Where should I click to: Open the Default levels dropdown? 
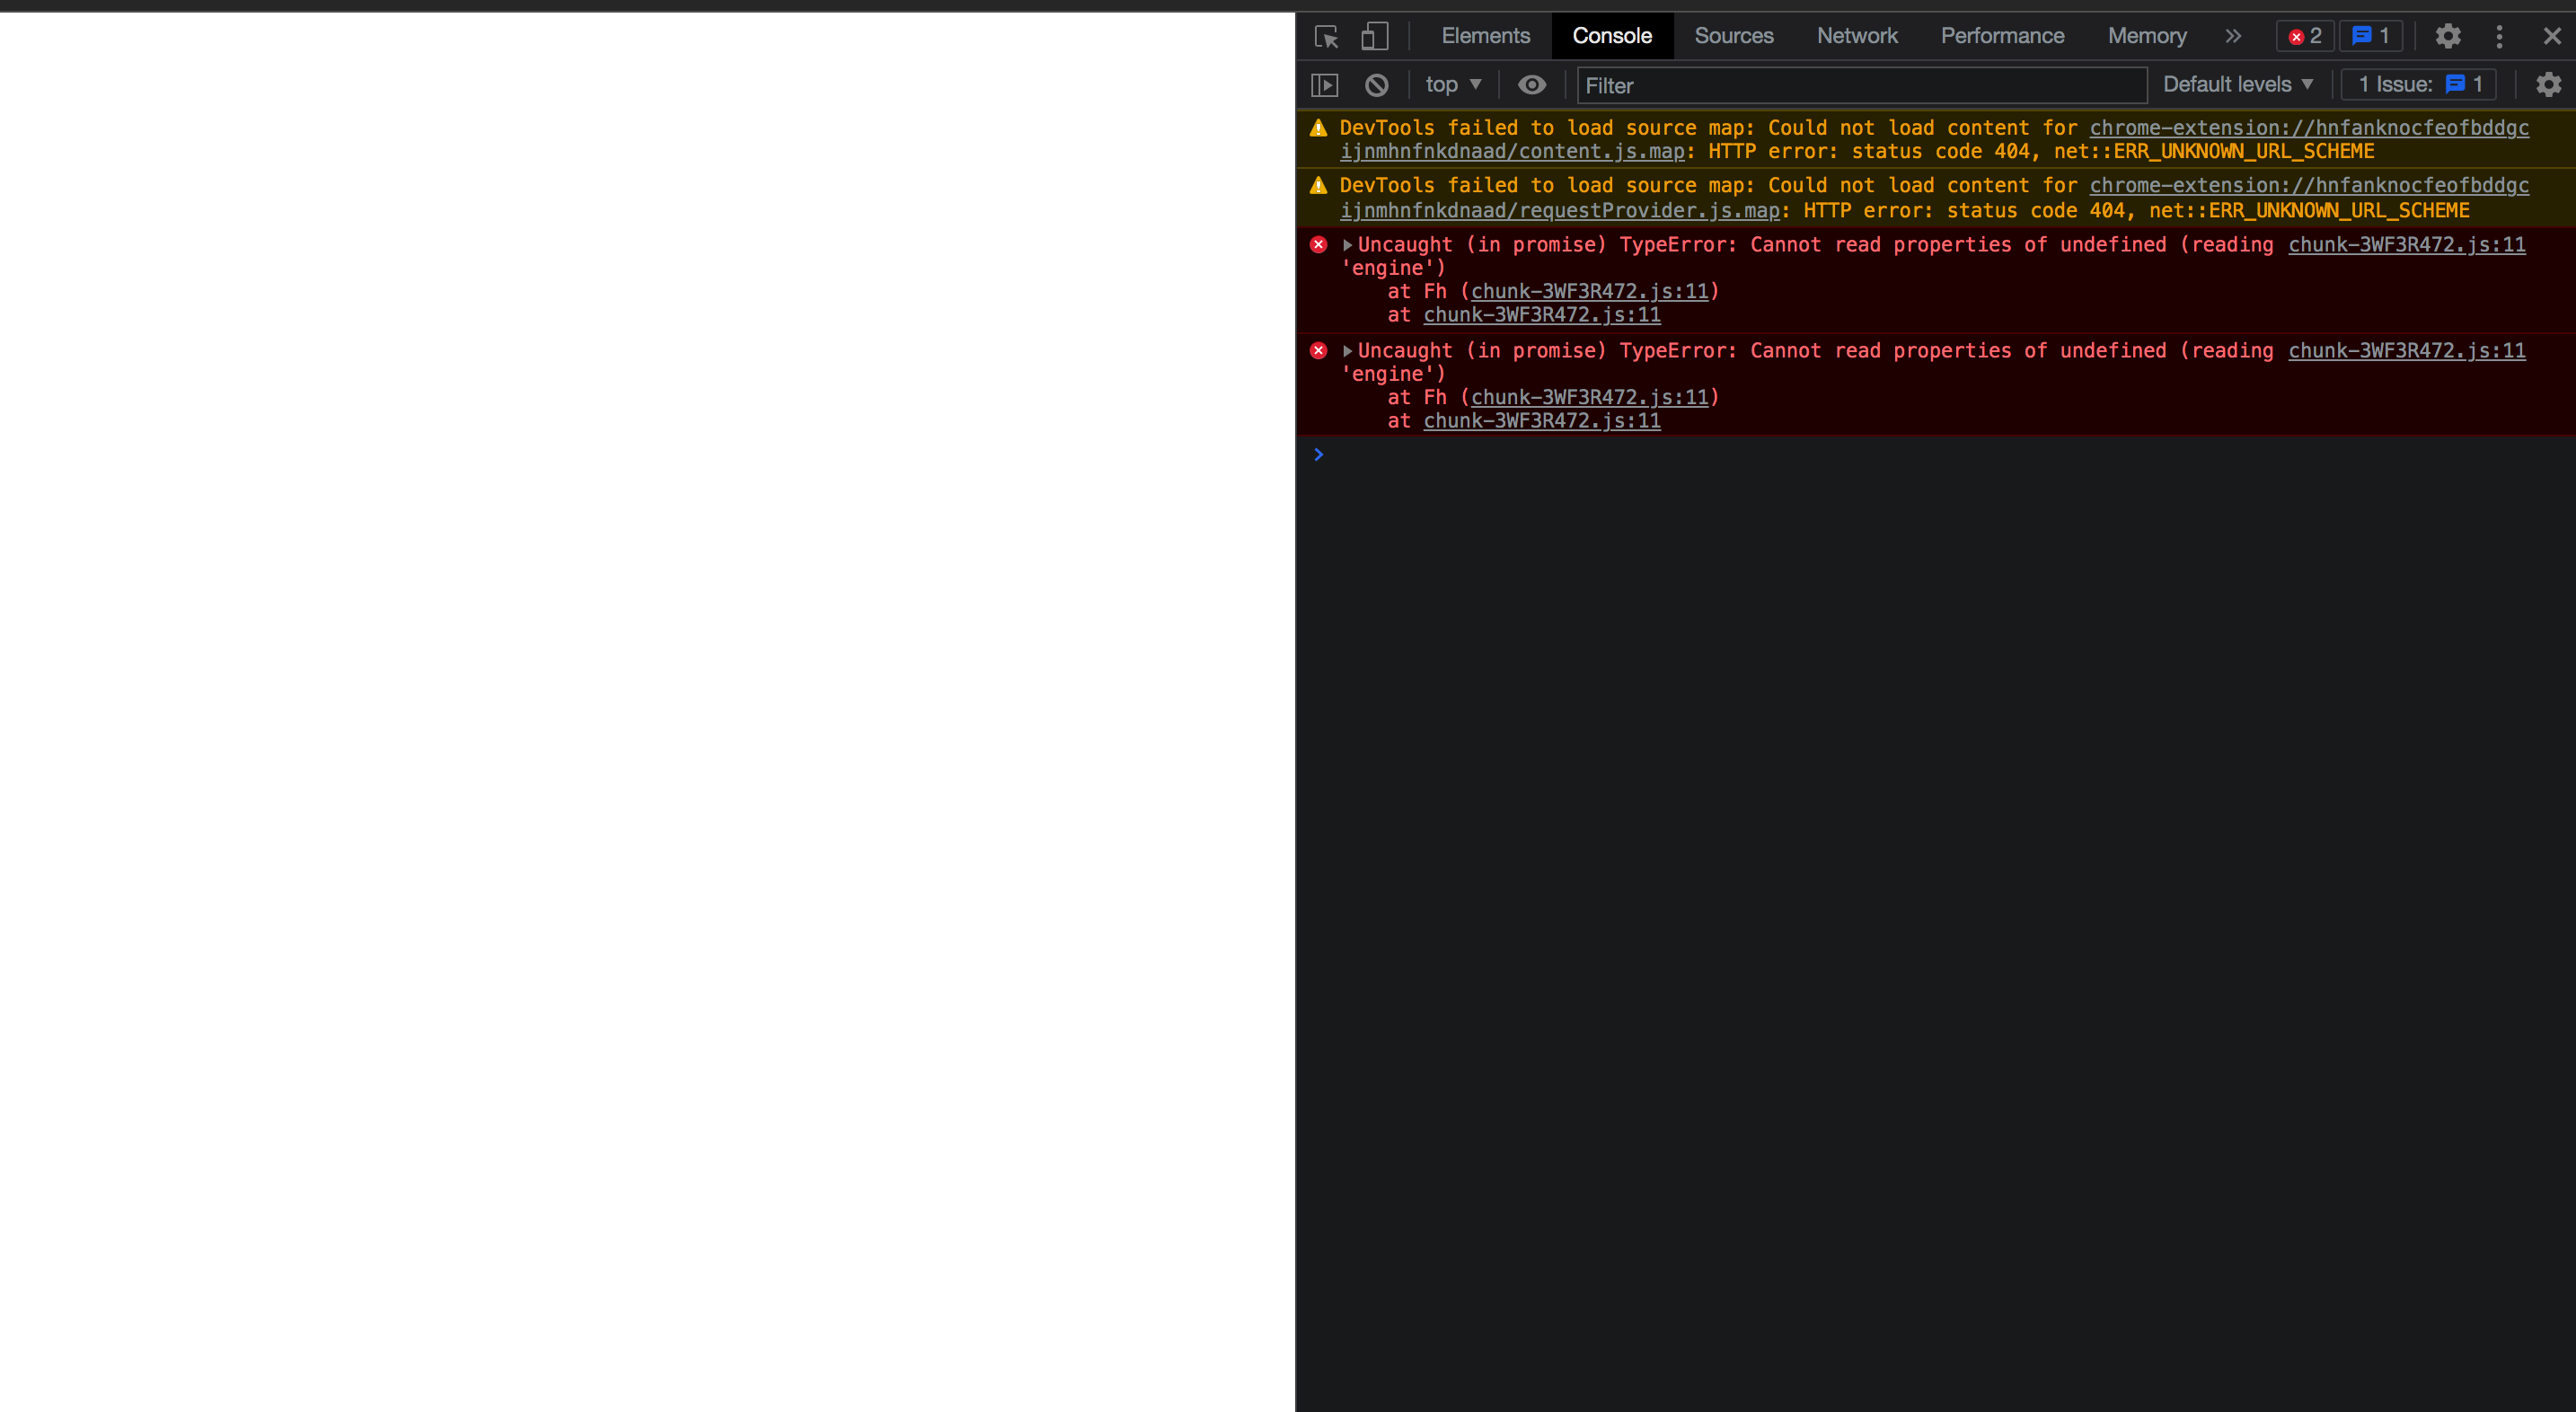click(2238, 84)
